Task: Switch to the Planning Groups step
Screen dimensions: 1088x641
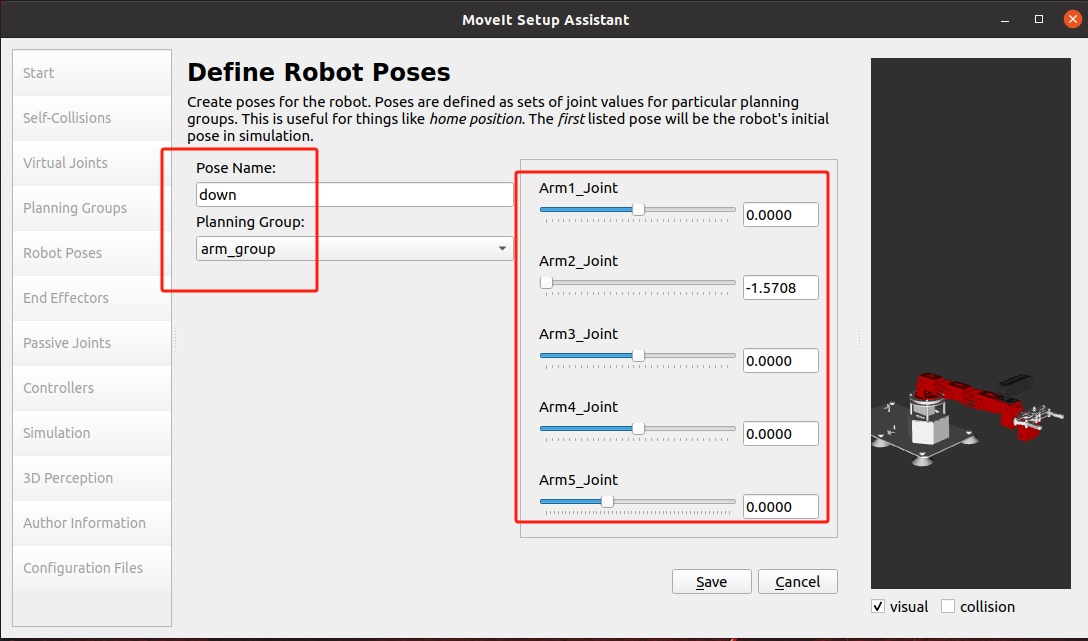Action: (92, 208)
